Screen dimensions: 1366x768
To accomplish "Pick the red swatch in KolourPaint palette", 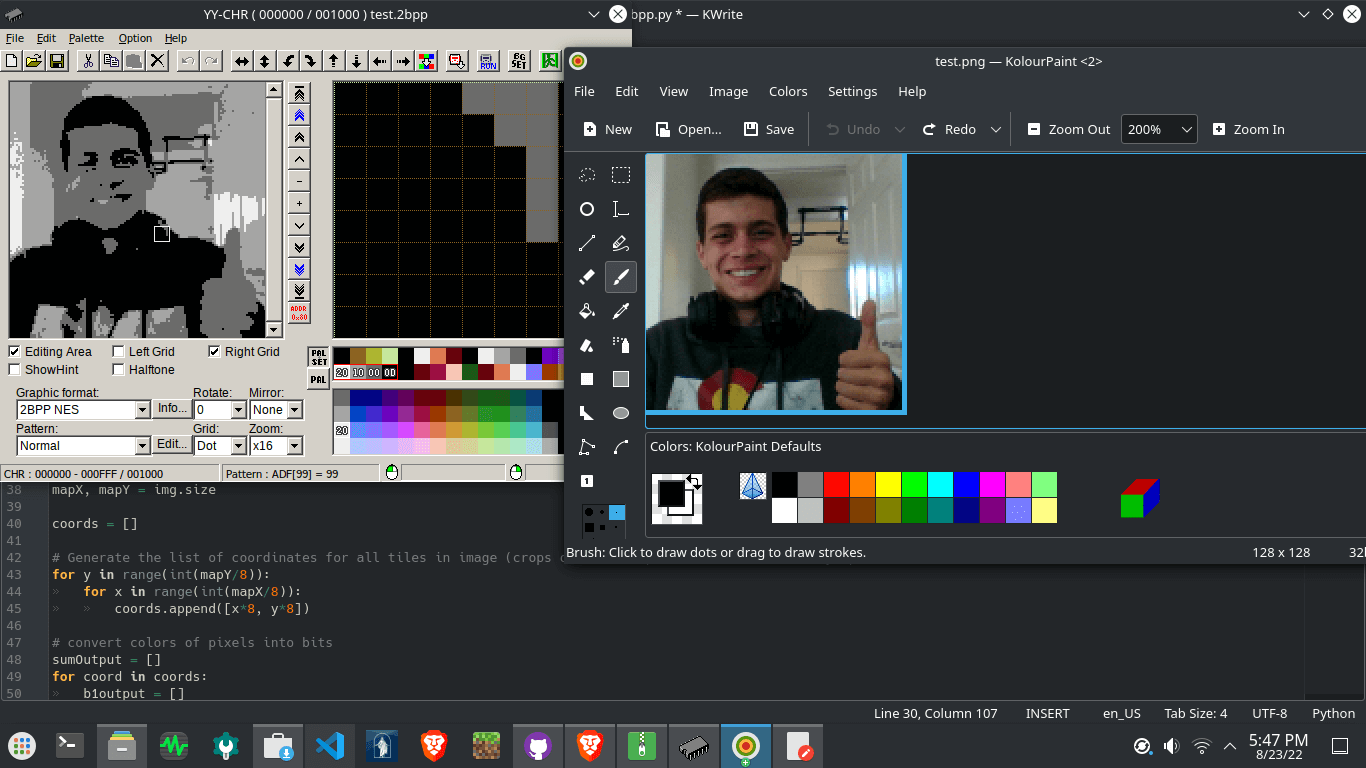I will (x=836, y=485).
